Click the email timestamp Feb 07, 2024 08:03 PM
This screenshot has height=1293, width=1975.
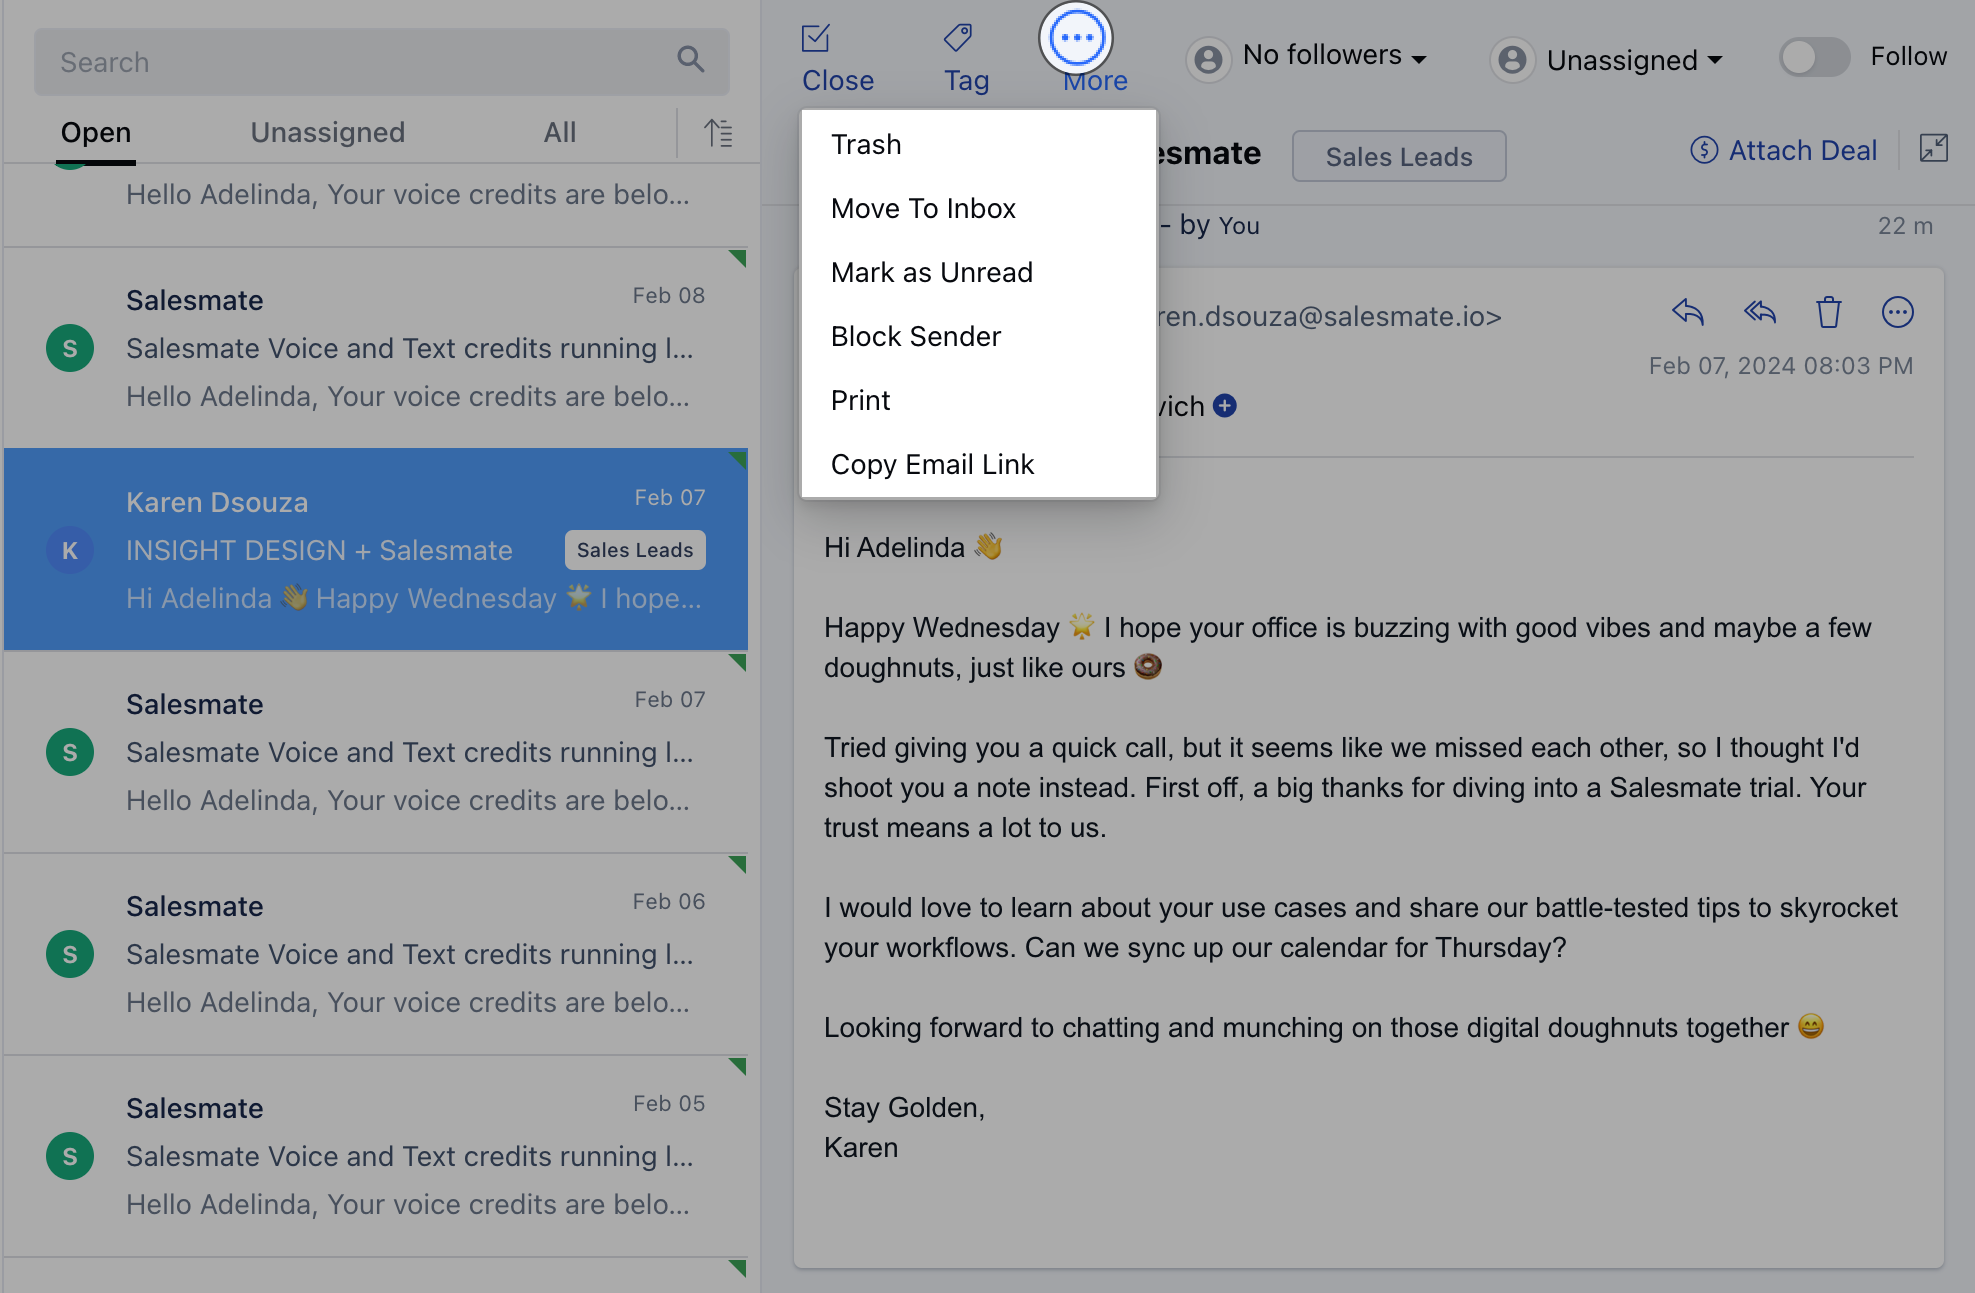1781,366
